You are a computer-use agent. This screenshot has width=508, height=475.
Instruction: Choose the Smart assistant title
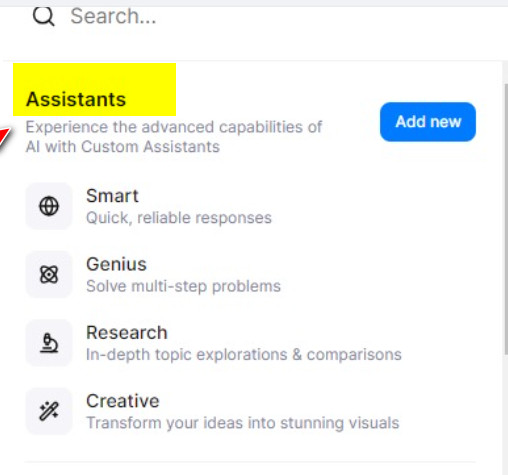pos(112,196)
